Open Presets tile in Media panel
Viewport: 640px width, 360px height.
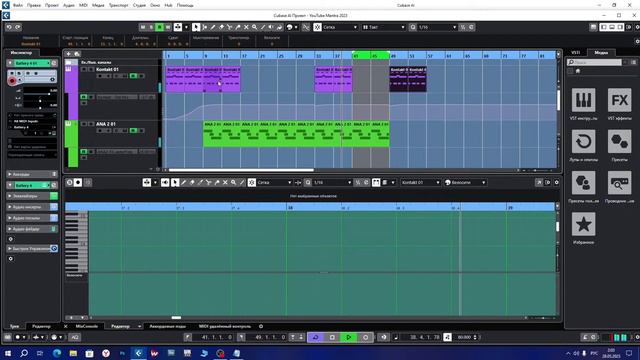point(619,141)
